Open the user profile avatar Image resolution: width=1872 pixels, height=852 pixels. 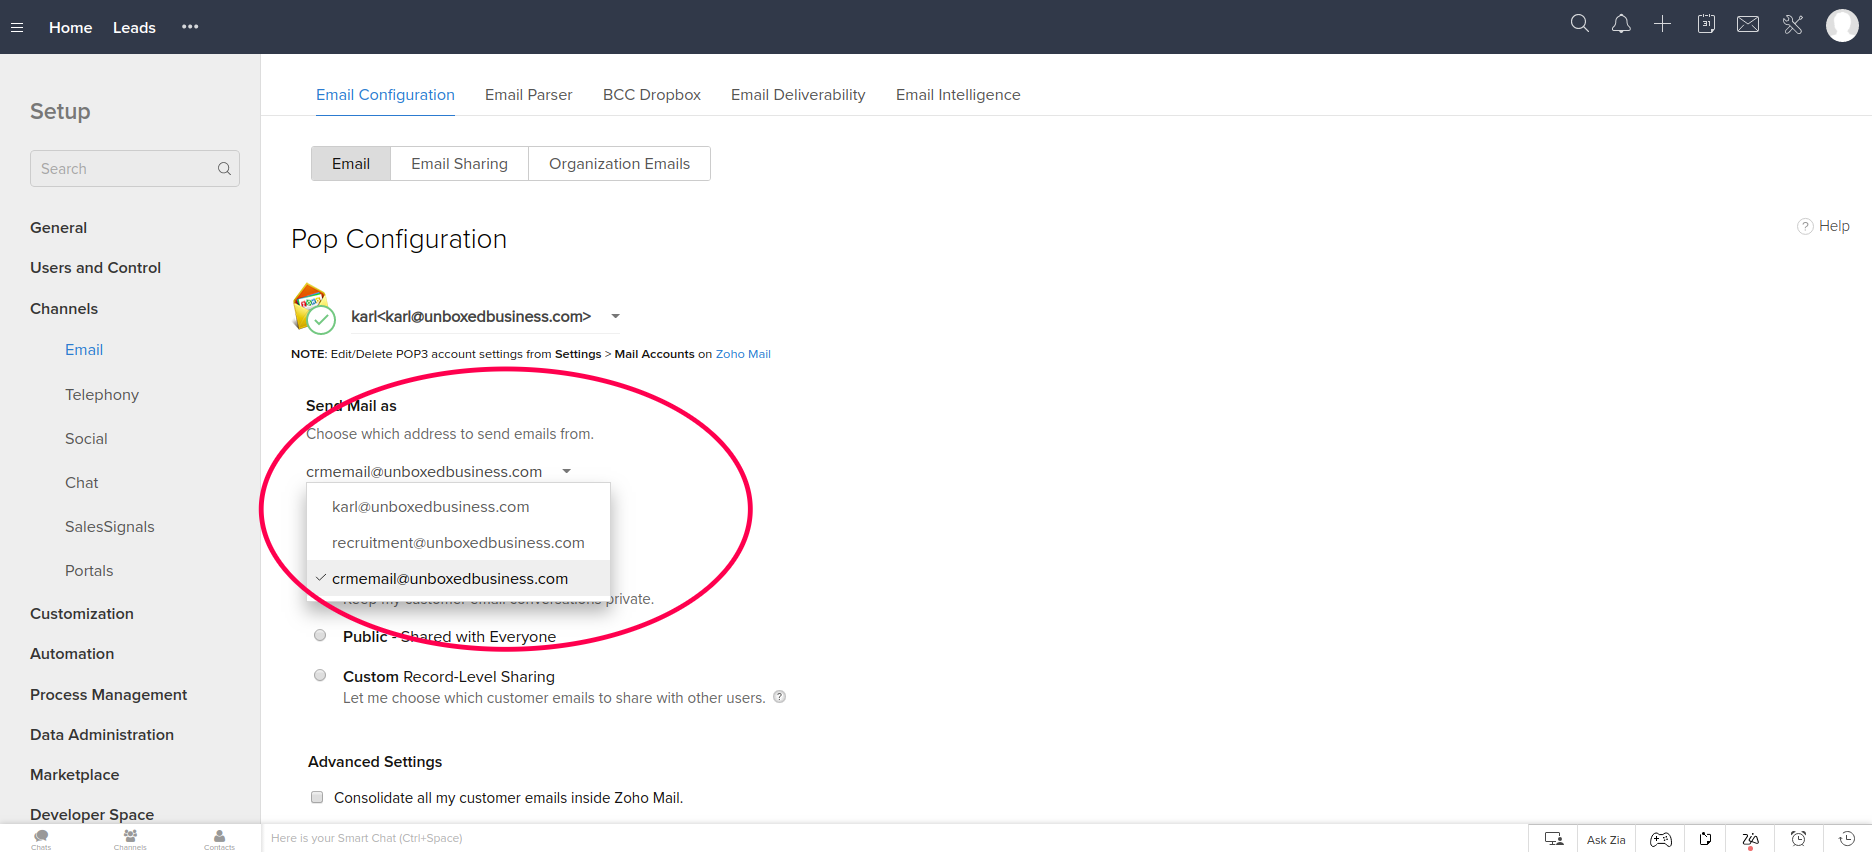1842,25
